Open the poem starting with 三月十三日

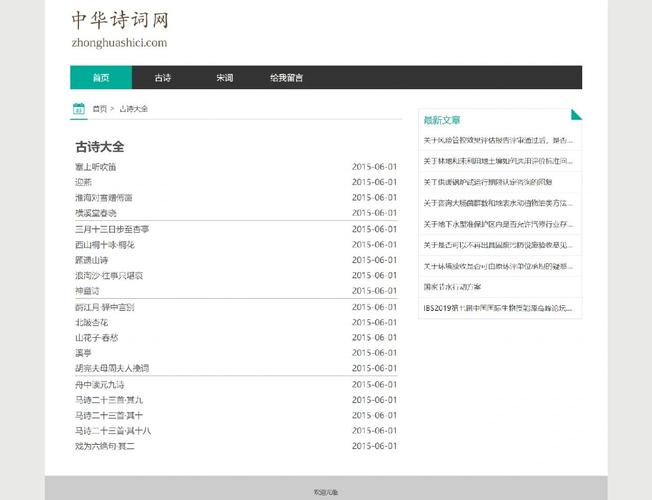112,229
